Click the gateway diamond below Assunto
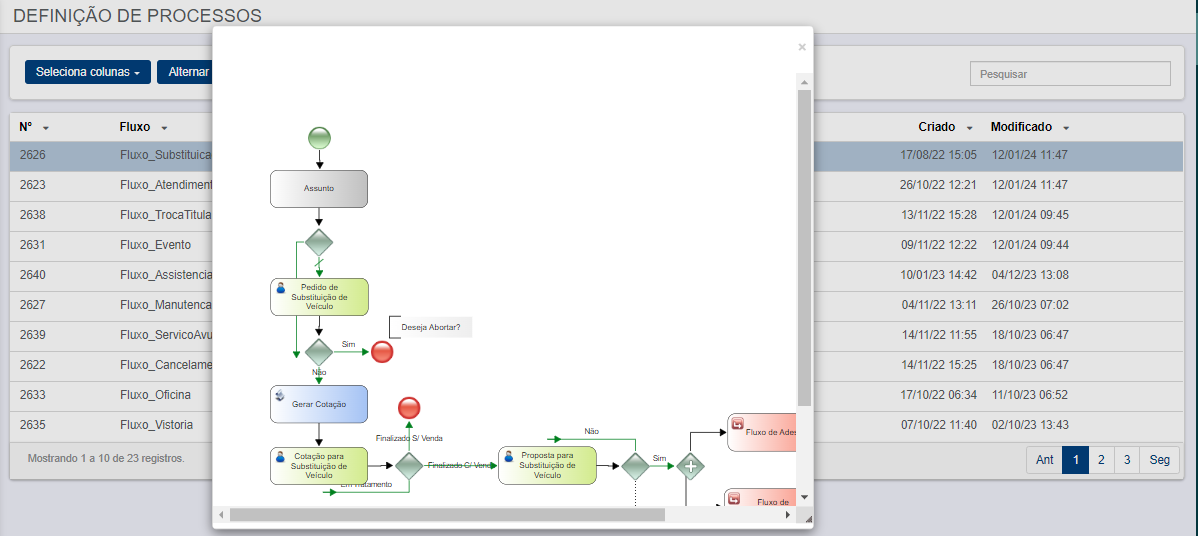 (319, 244)
